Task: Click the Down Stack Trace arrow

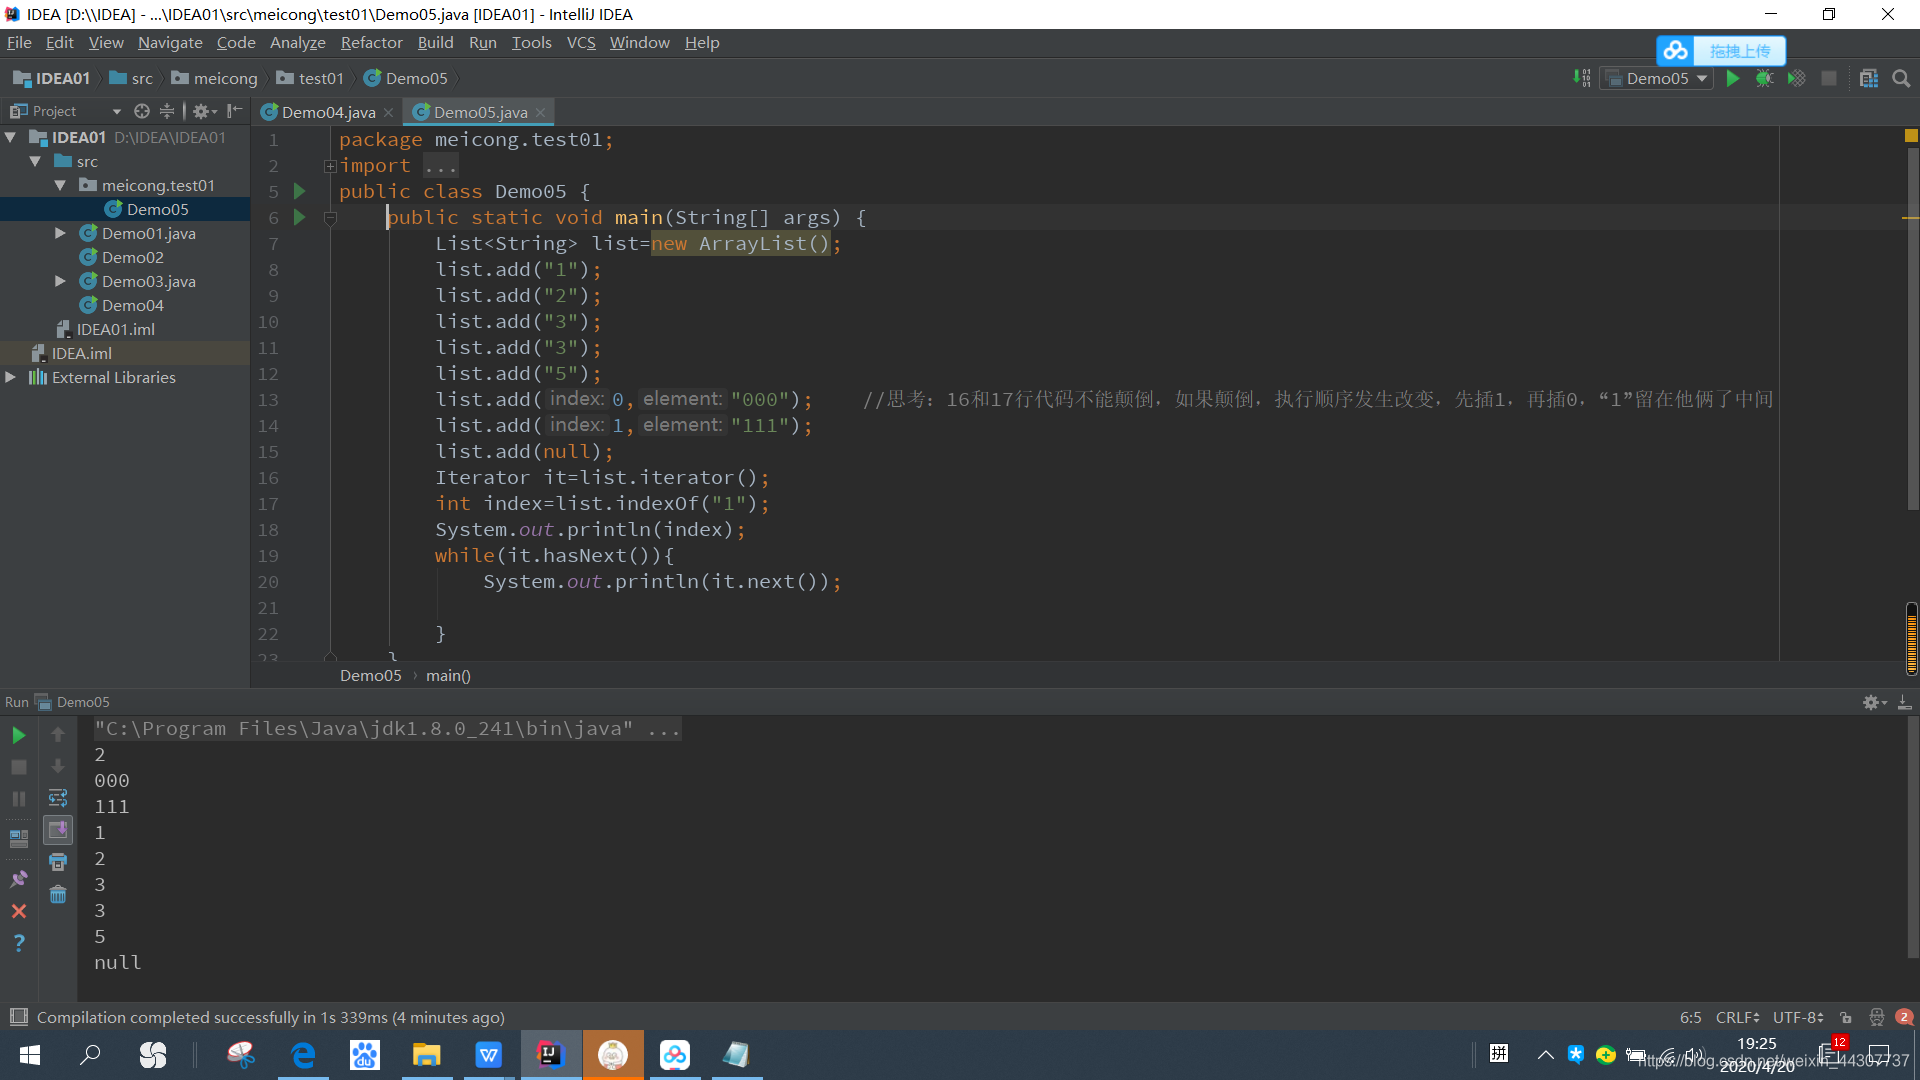Action: (58, 767)
